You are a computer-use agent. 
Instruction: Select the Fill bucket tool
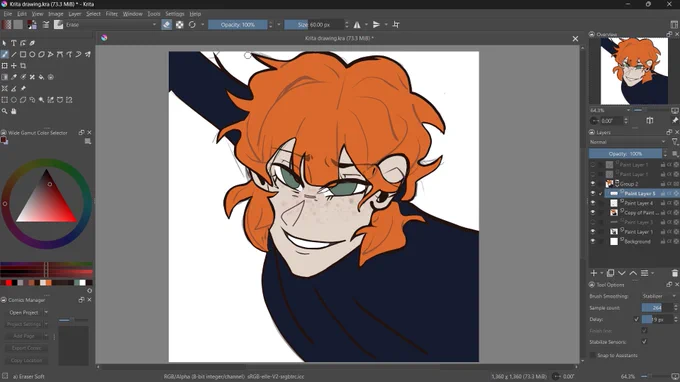click(41, 77)
